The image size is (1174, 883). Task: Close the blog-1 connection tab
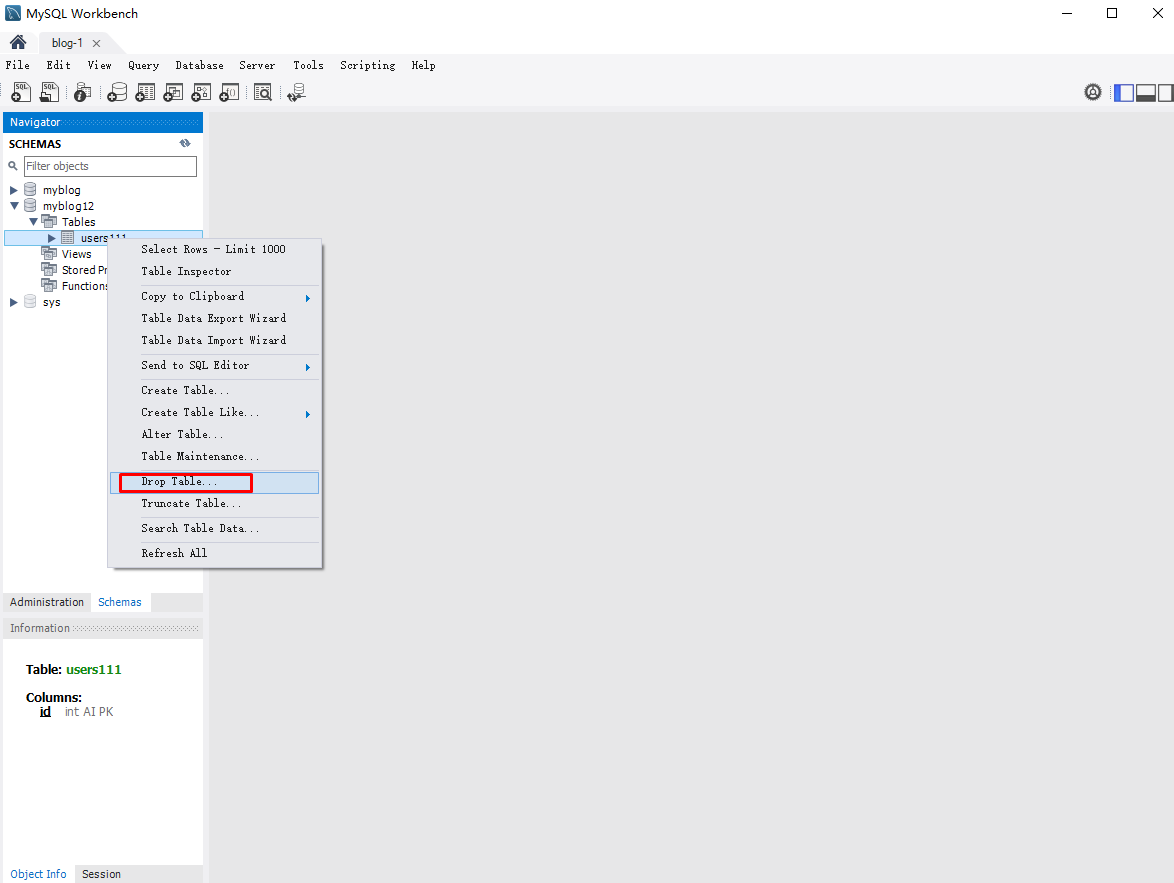coord(96,43)
